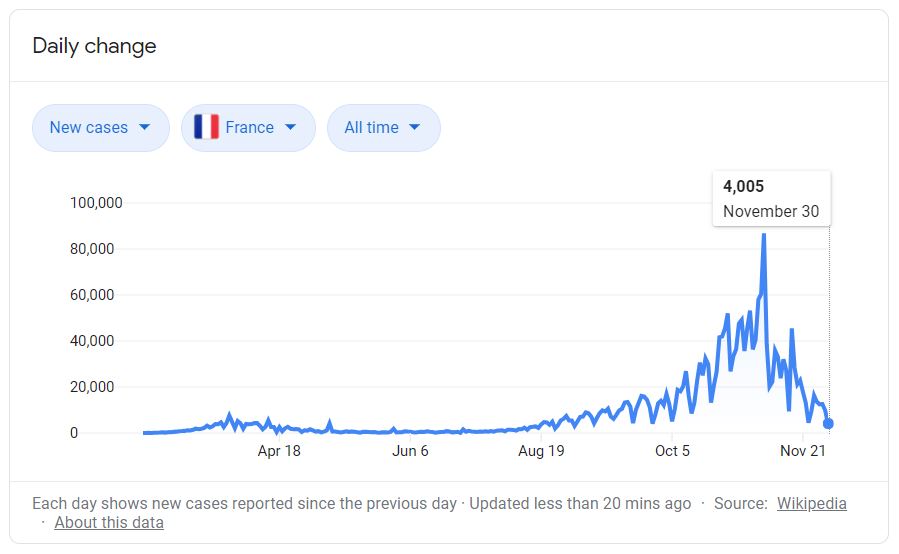Viewport: 899px width, 554px height.
Task: Click the Apr 18 axis date label
Action: click(279, 451)
